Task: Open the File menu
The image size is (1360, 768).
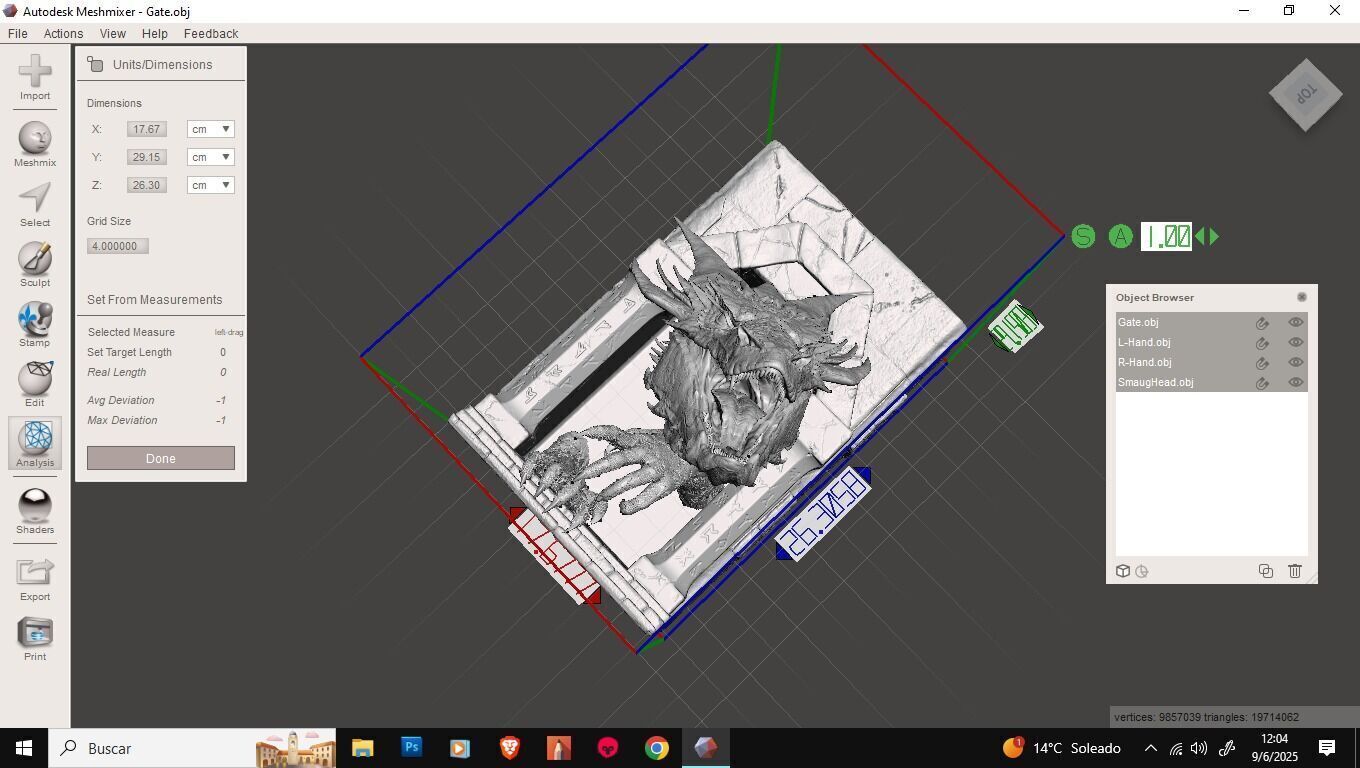Action: (18, 33)
